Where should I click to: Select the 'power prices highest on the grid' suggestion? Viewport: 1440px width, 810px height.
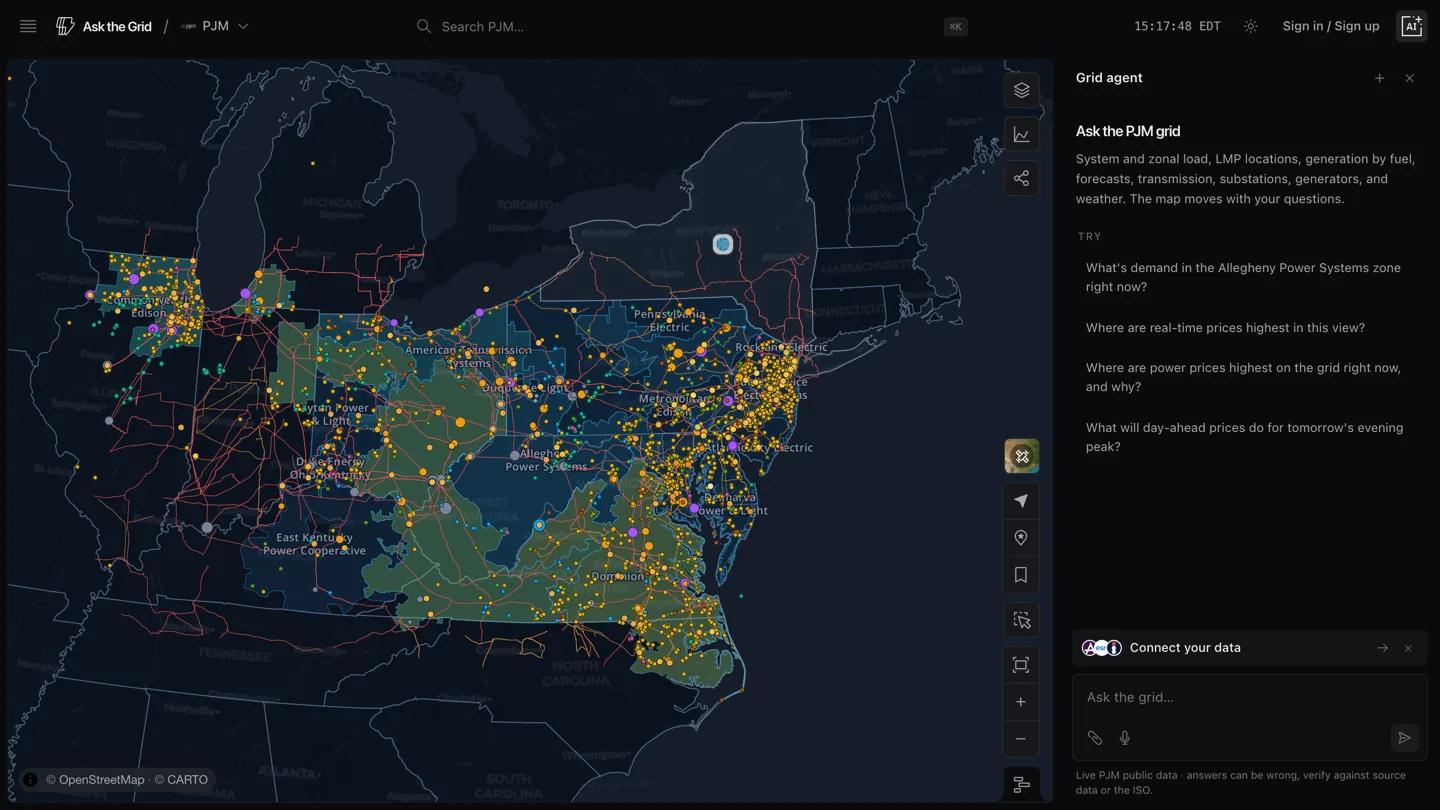coord(1250,377)
